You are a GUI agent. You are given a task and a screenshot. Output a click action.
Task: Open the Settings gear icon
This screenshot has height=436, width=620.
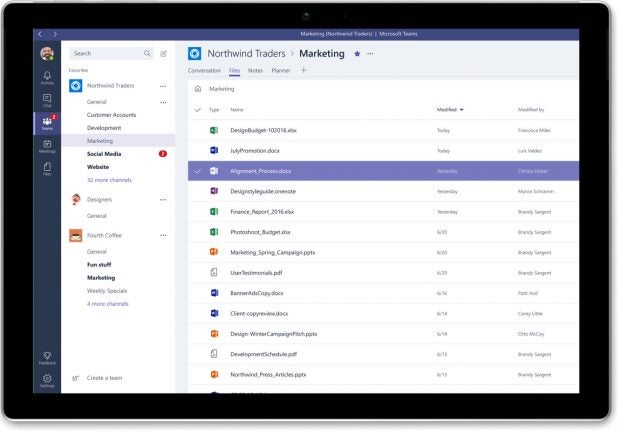coord(47,381)
